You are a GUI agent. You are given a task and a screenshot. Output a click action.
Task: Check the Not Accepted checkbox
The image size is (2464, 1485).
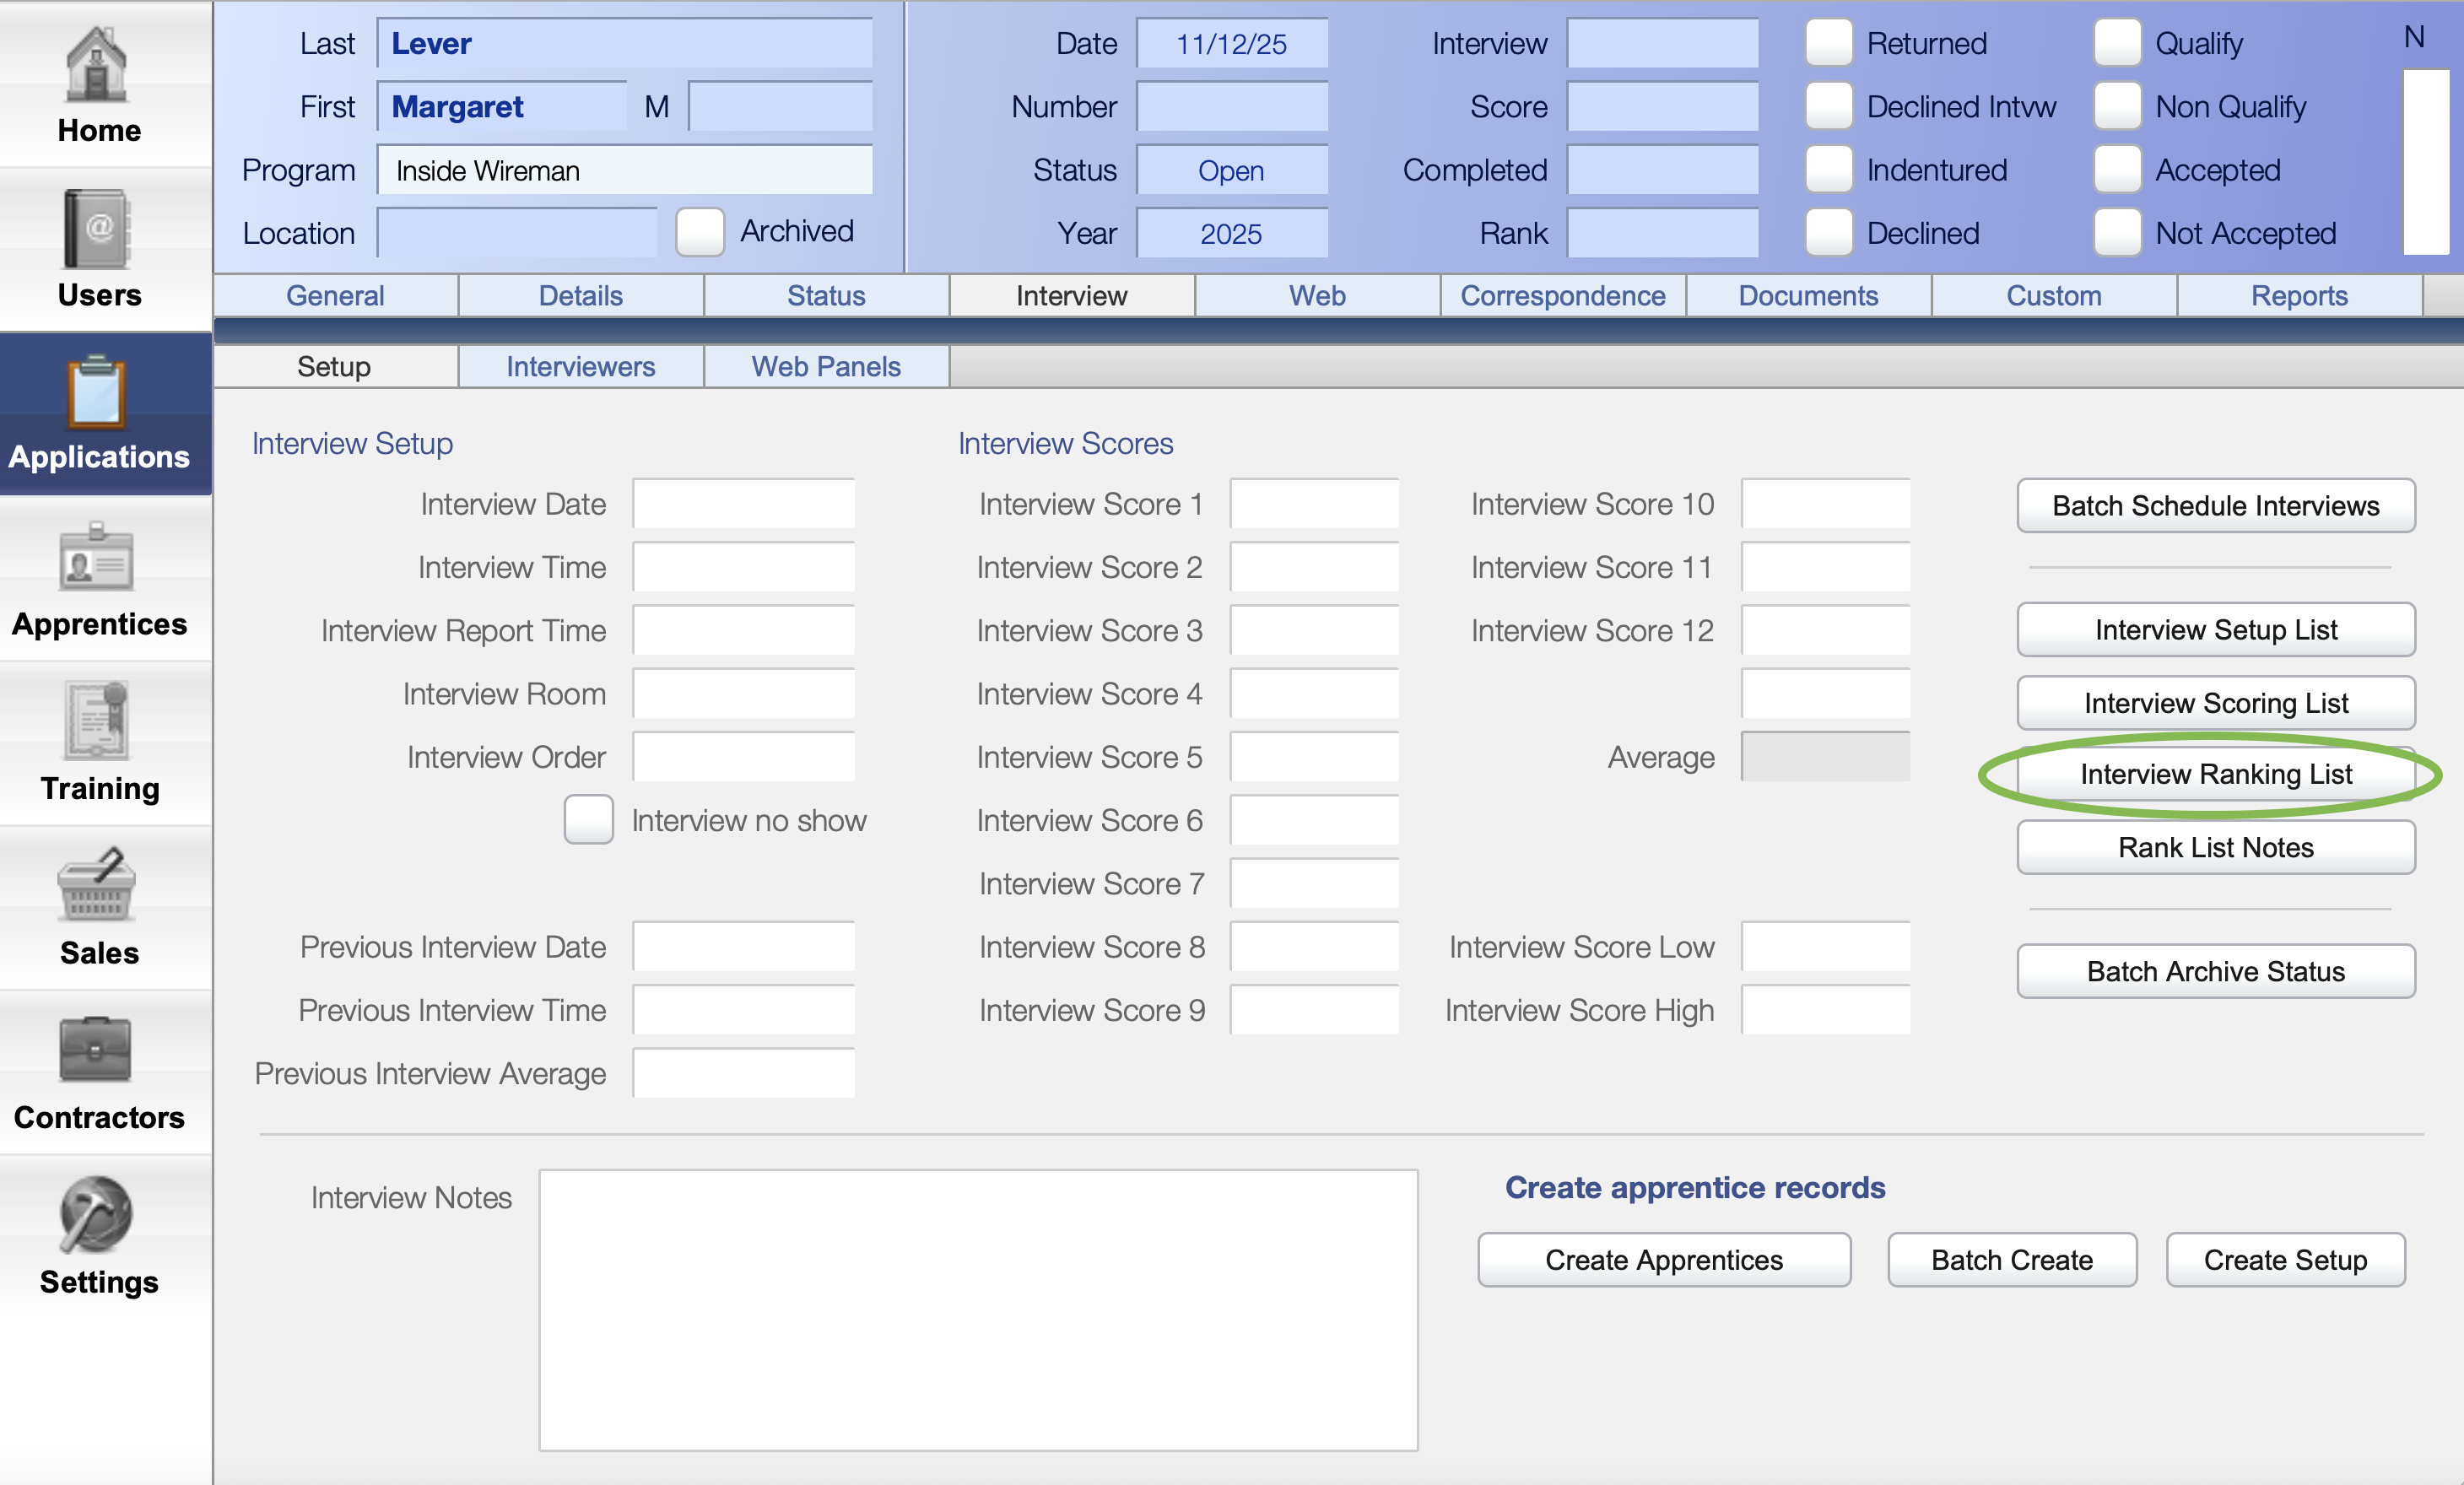pyautogui.click(x=2117, y=232)
